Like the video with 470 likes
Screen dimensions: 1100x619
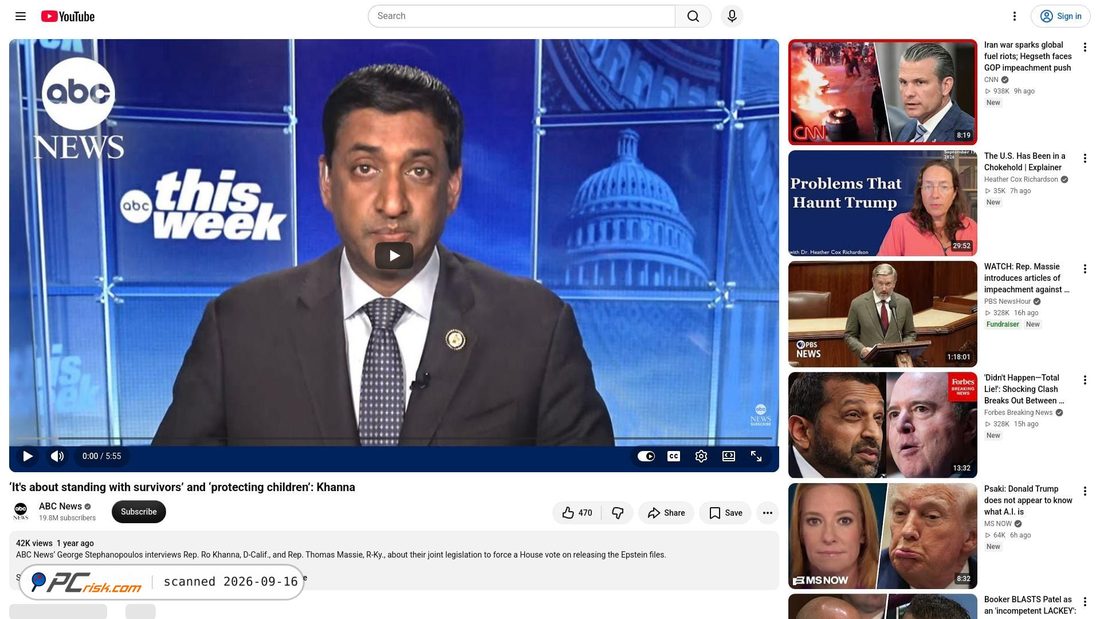pyautogui.click(x=577, y=513)
